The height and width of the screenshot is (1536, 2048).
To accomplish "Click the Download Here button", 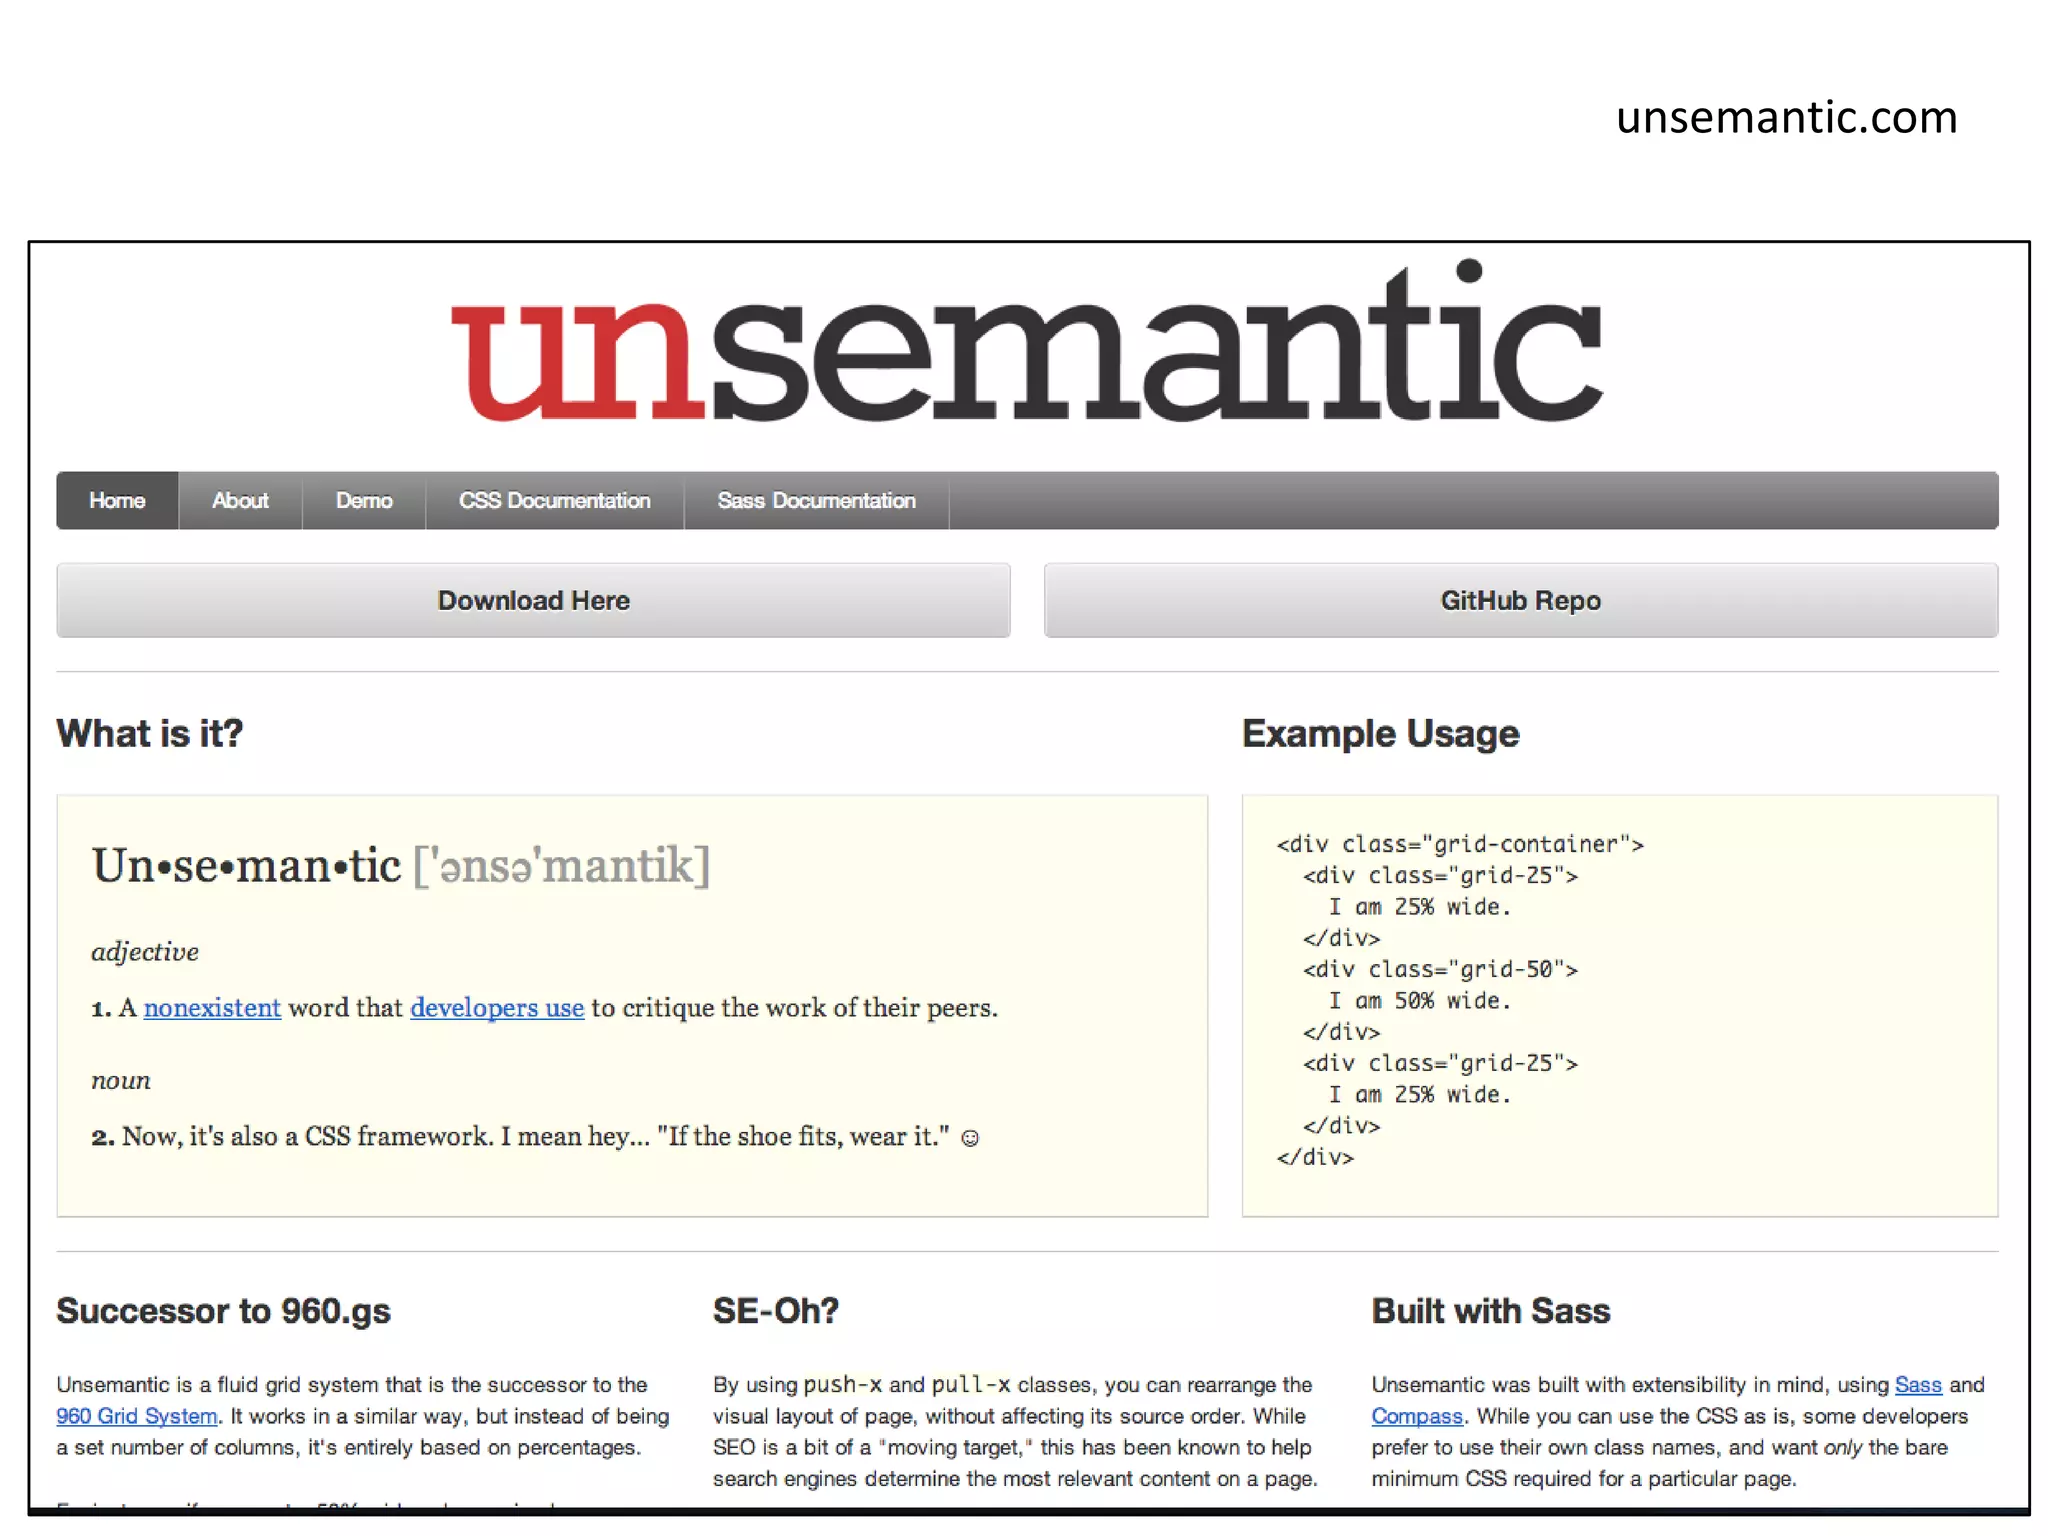I will pyautogui.click(x=533, y=600).
